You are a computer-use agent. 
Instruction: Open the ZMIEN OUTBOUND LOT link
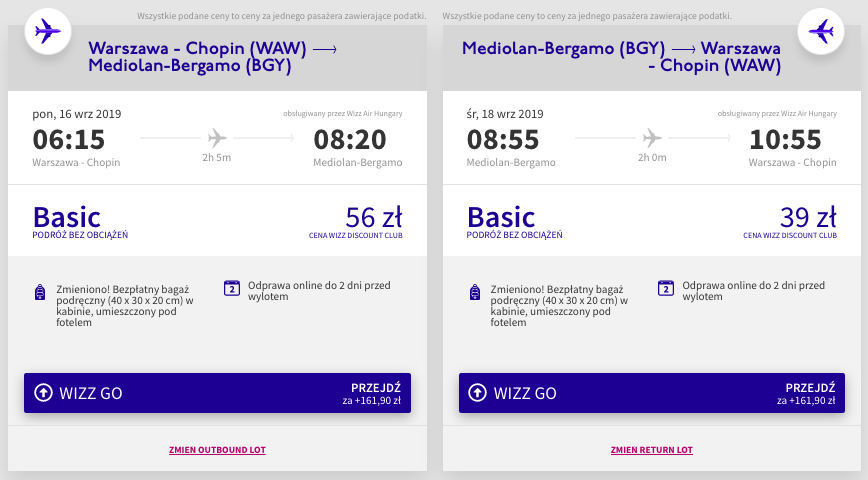[217, 450]
